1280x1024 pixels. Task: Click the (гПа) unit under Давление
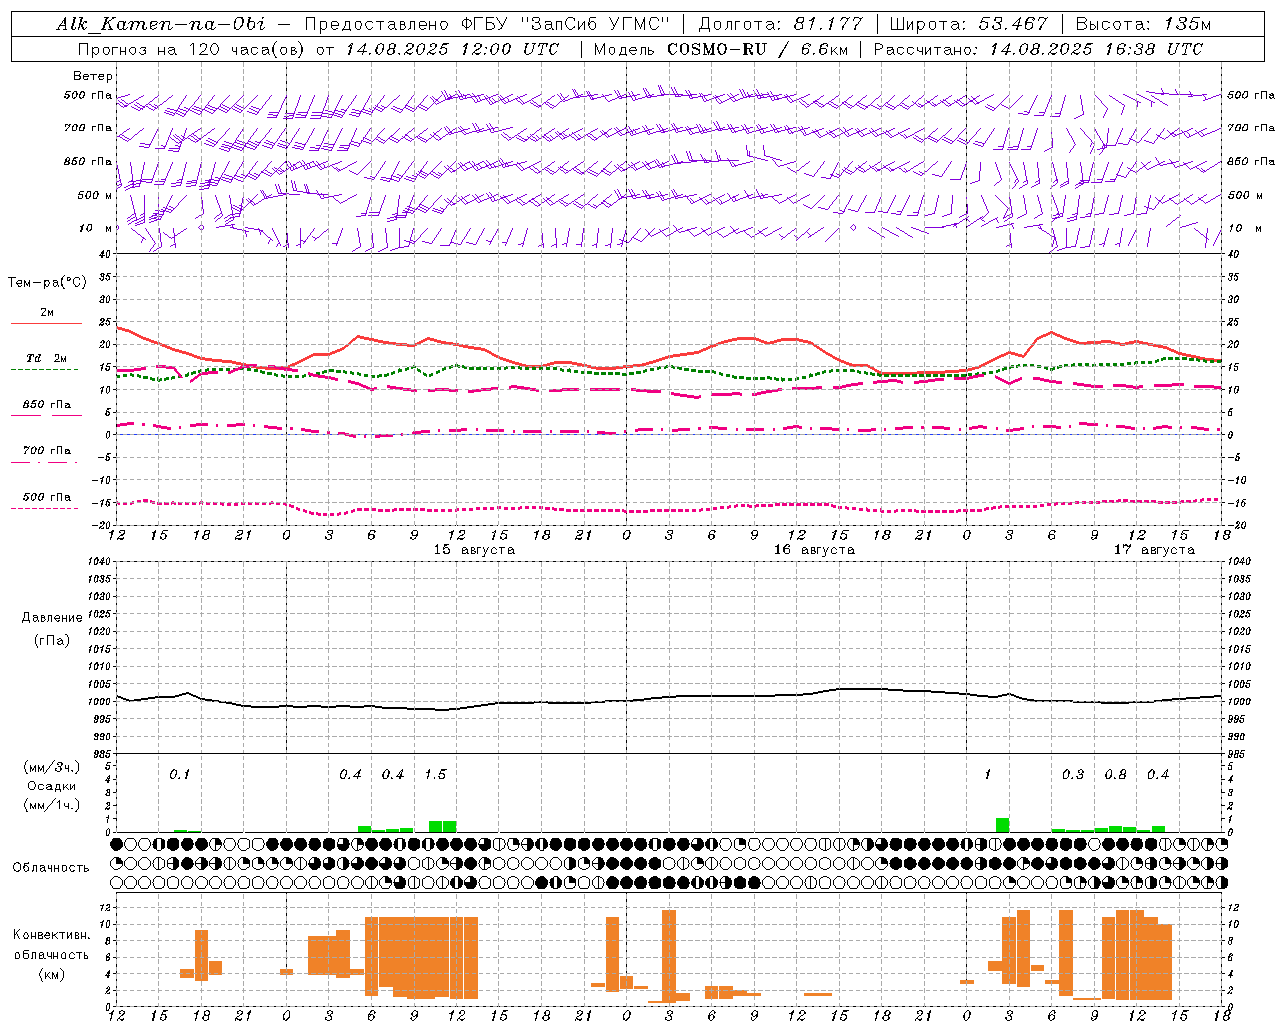[x=52, y=640]
